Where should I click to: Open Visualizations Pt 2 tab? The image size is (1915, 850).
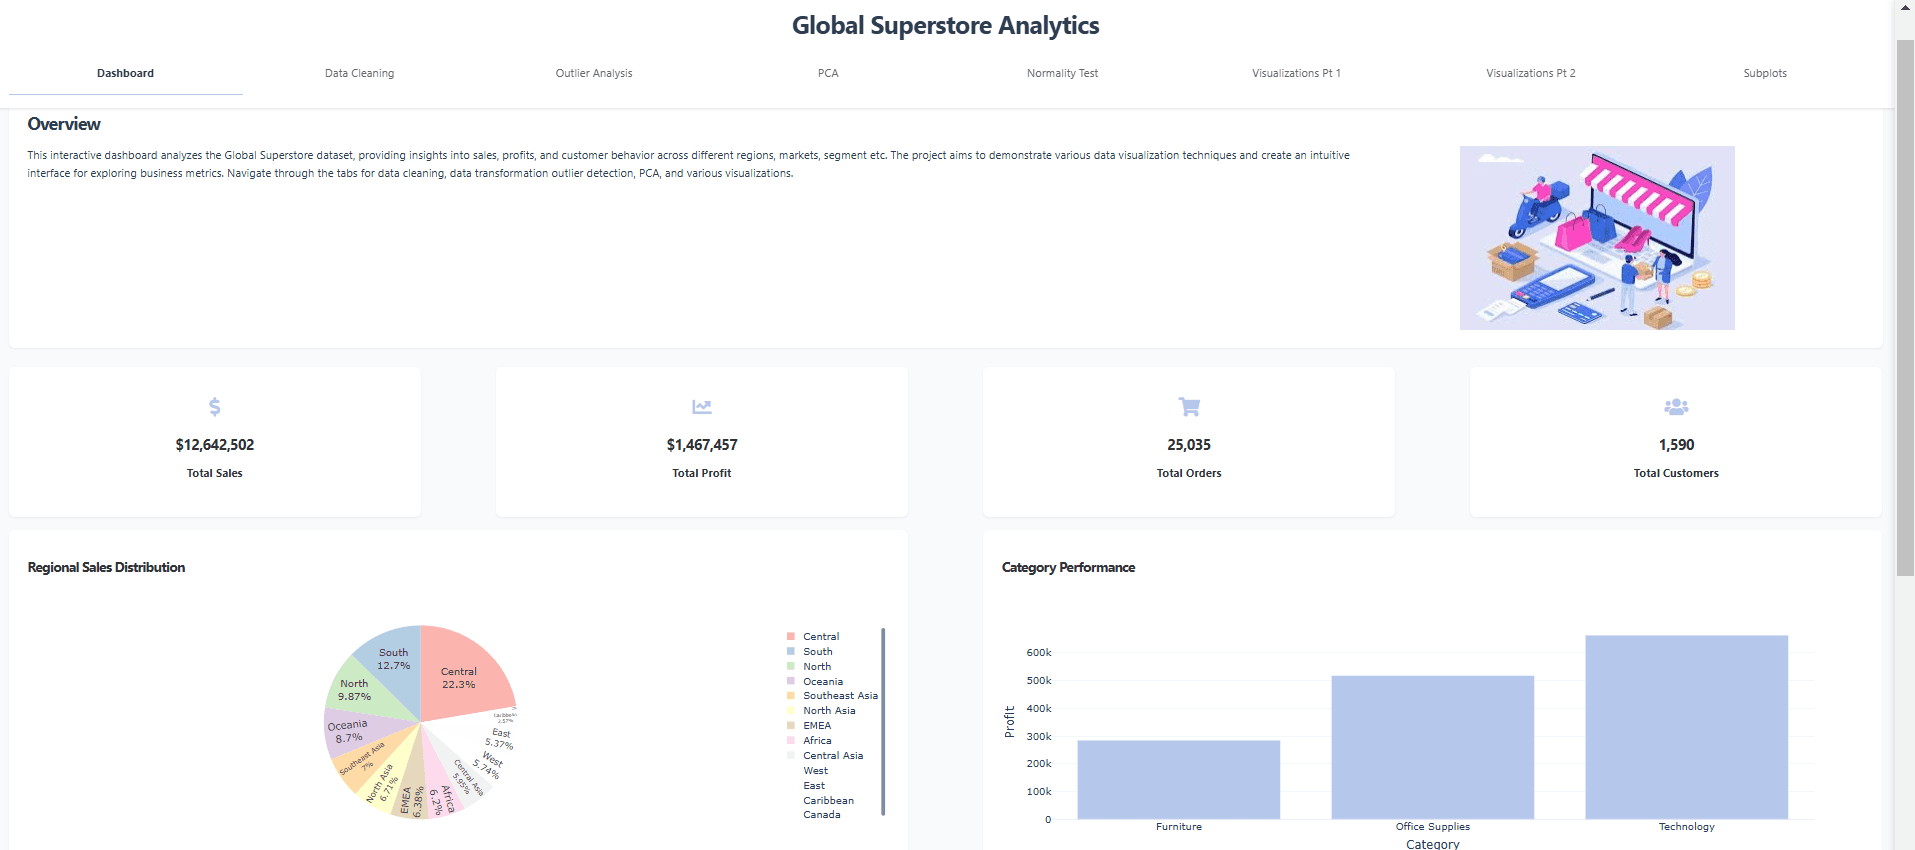[x=1530, y=73]
